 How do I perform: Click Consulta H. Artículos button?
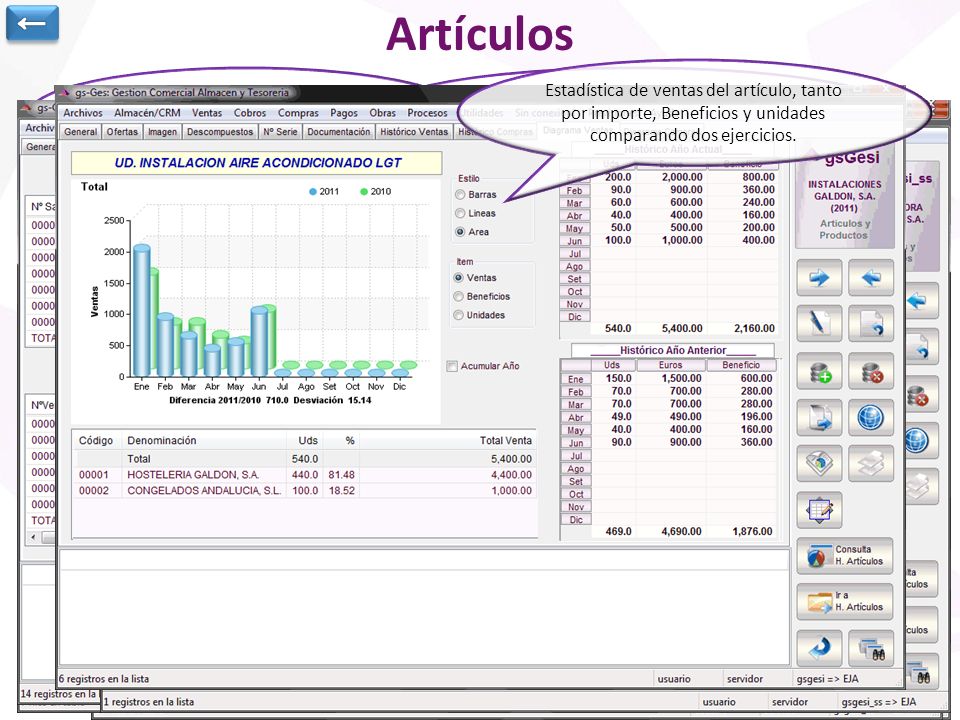click(x=845, y=555)
